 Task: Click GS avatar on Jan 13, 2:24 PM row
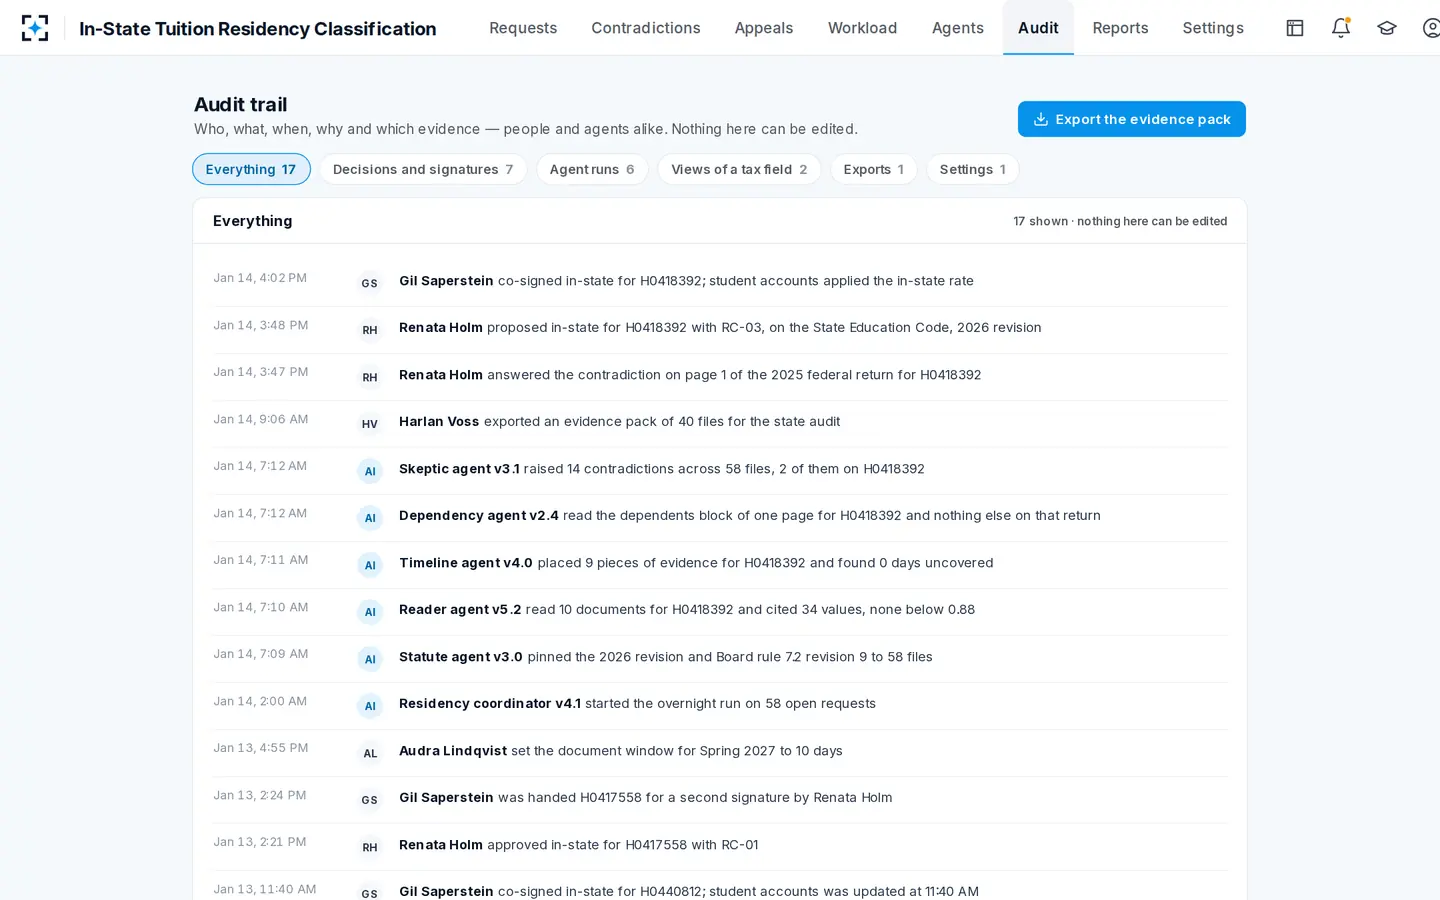click(x=370, y=800)
